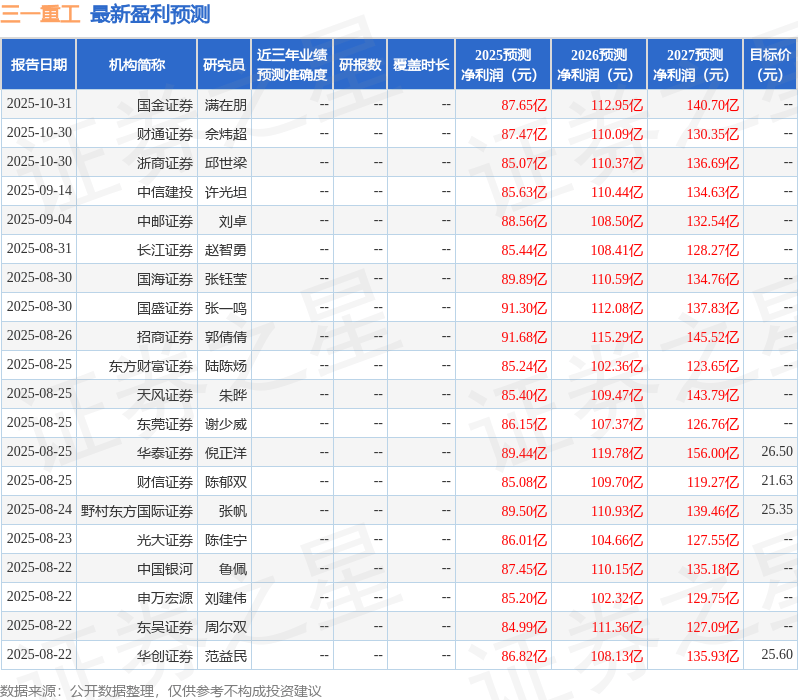This screenshot has height=700, width=798.
Task: Click analyst name 谢少威
Action: click(x=226, y=425)
